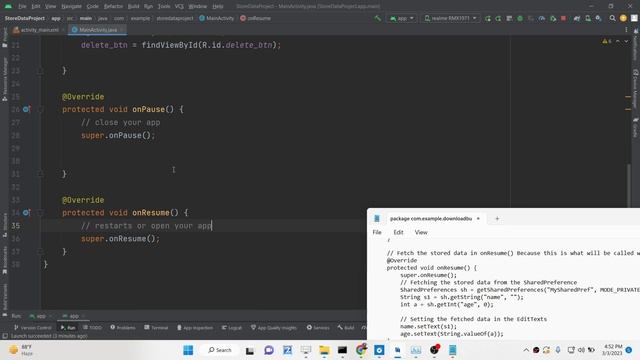This screenshot has height=360, width=640.
Task: Open App Quality Insights tool window
Action: tap(274, 328)
